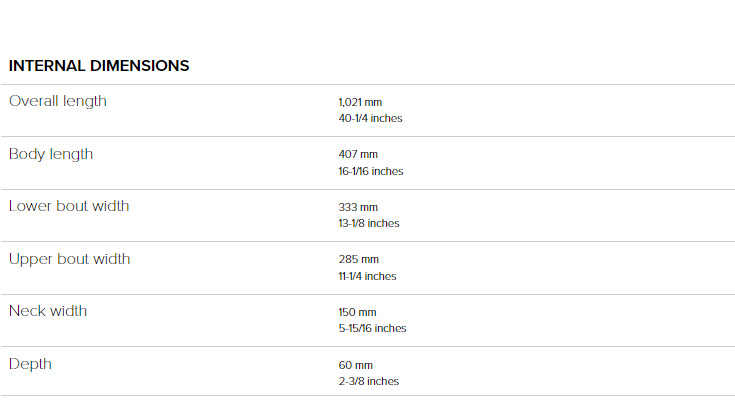Click the 150 mm value
Viewport: 735px width, 400px height.
click(357, 312)
